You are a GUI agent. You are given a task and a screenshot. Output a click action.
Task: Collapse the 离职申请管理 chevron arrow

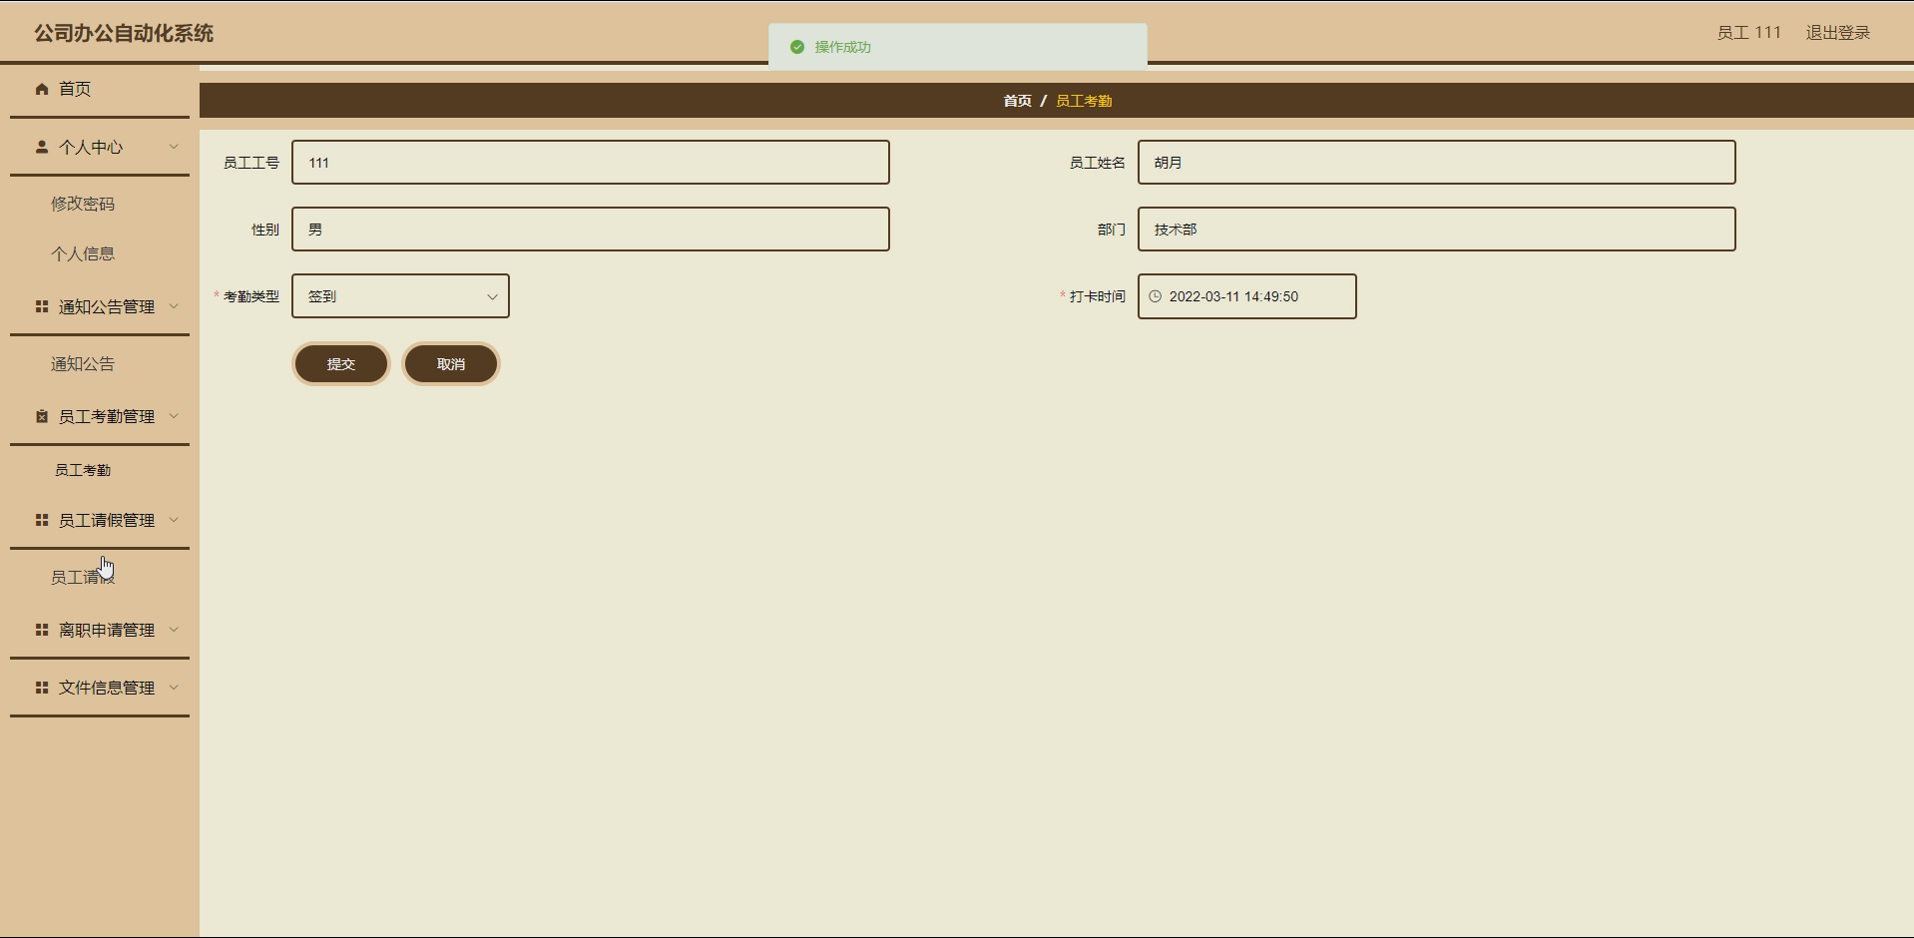(x=174, y=630)
